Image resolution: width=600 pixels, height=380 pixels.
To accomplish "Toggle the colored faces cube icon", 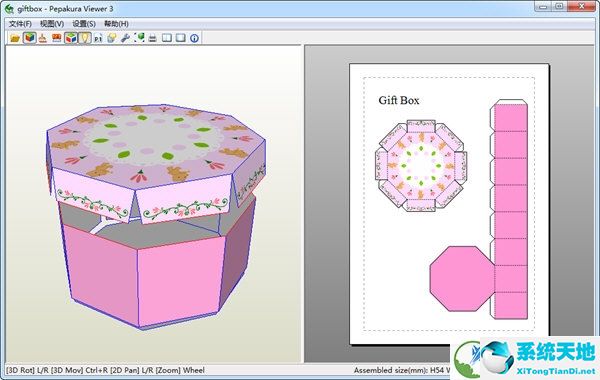I will (71, 38).
